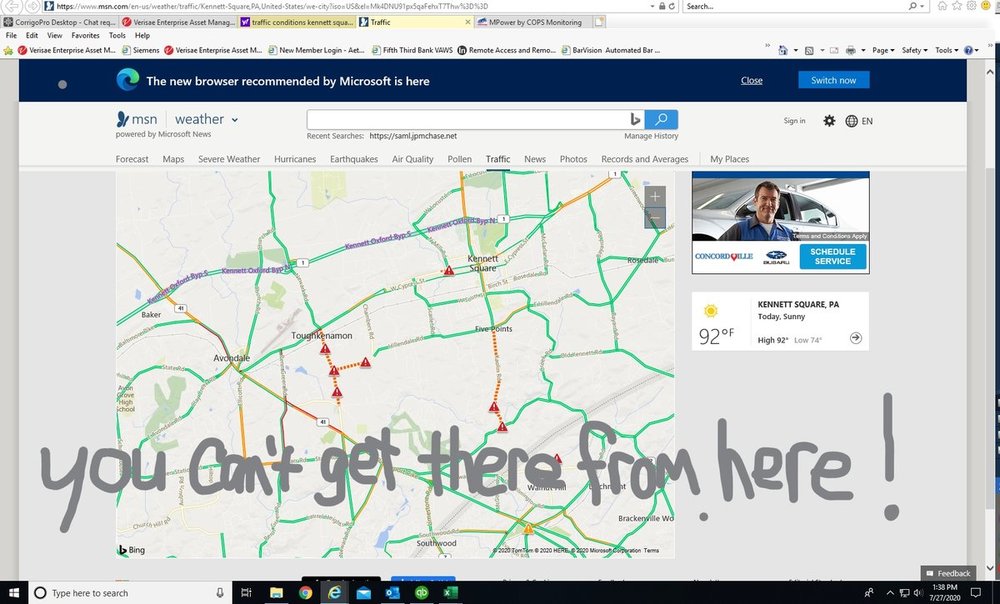Open the Manage History link
Viewport: 1000px width, 604px height.
pyautogui.click(x=651, y=135)
